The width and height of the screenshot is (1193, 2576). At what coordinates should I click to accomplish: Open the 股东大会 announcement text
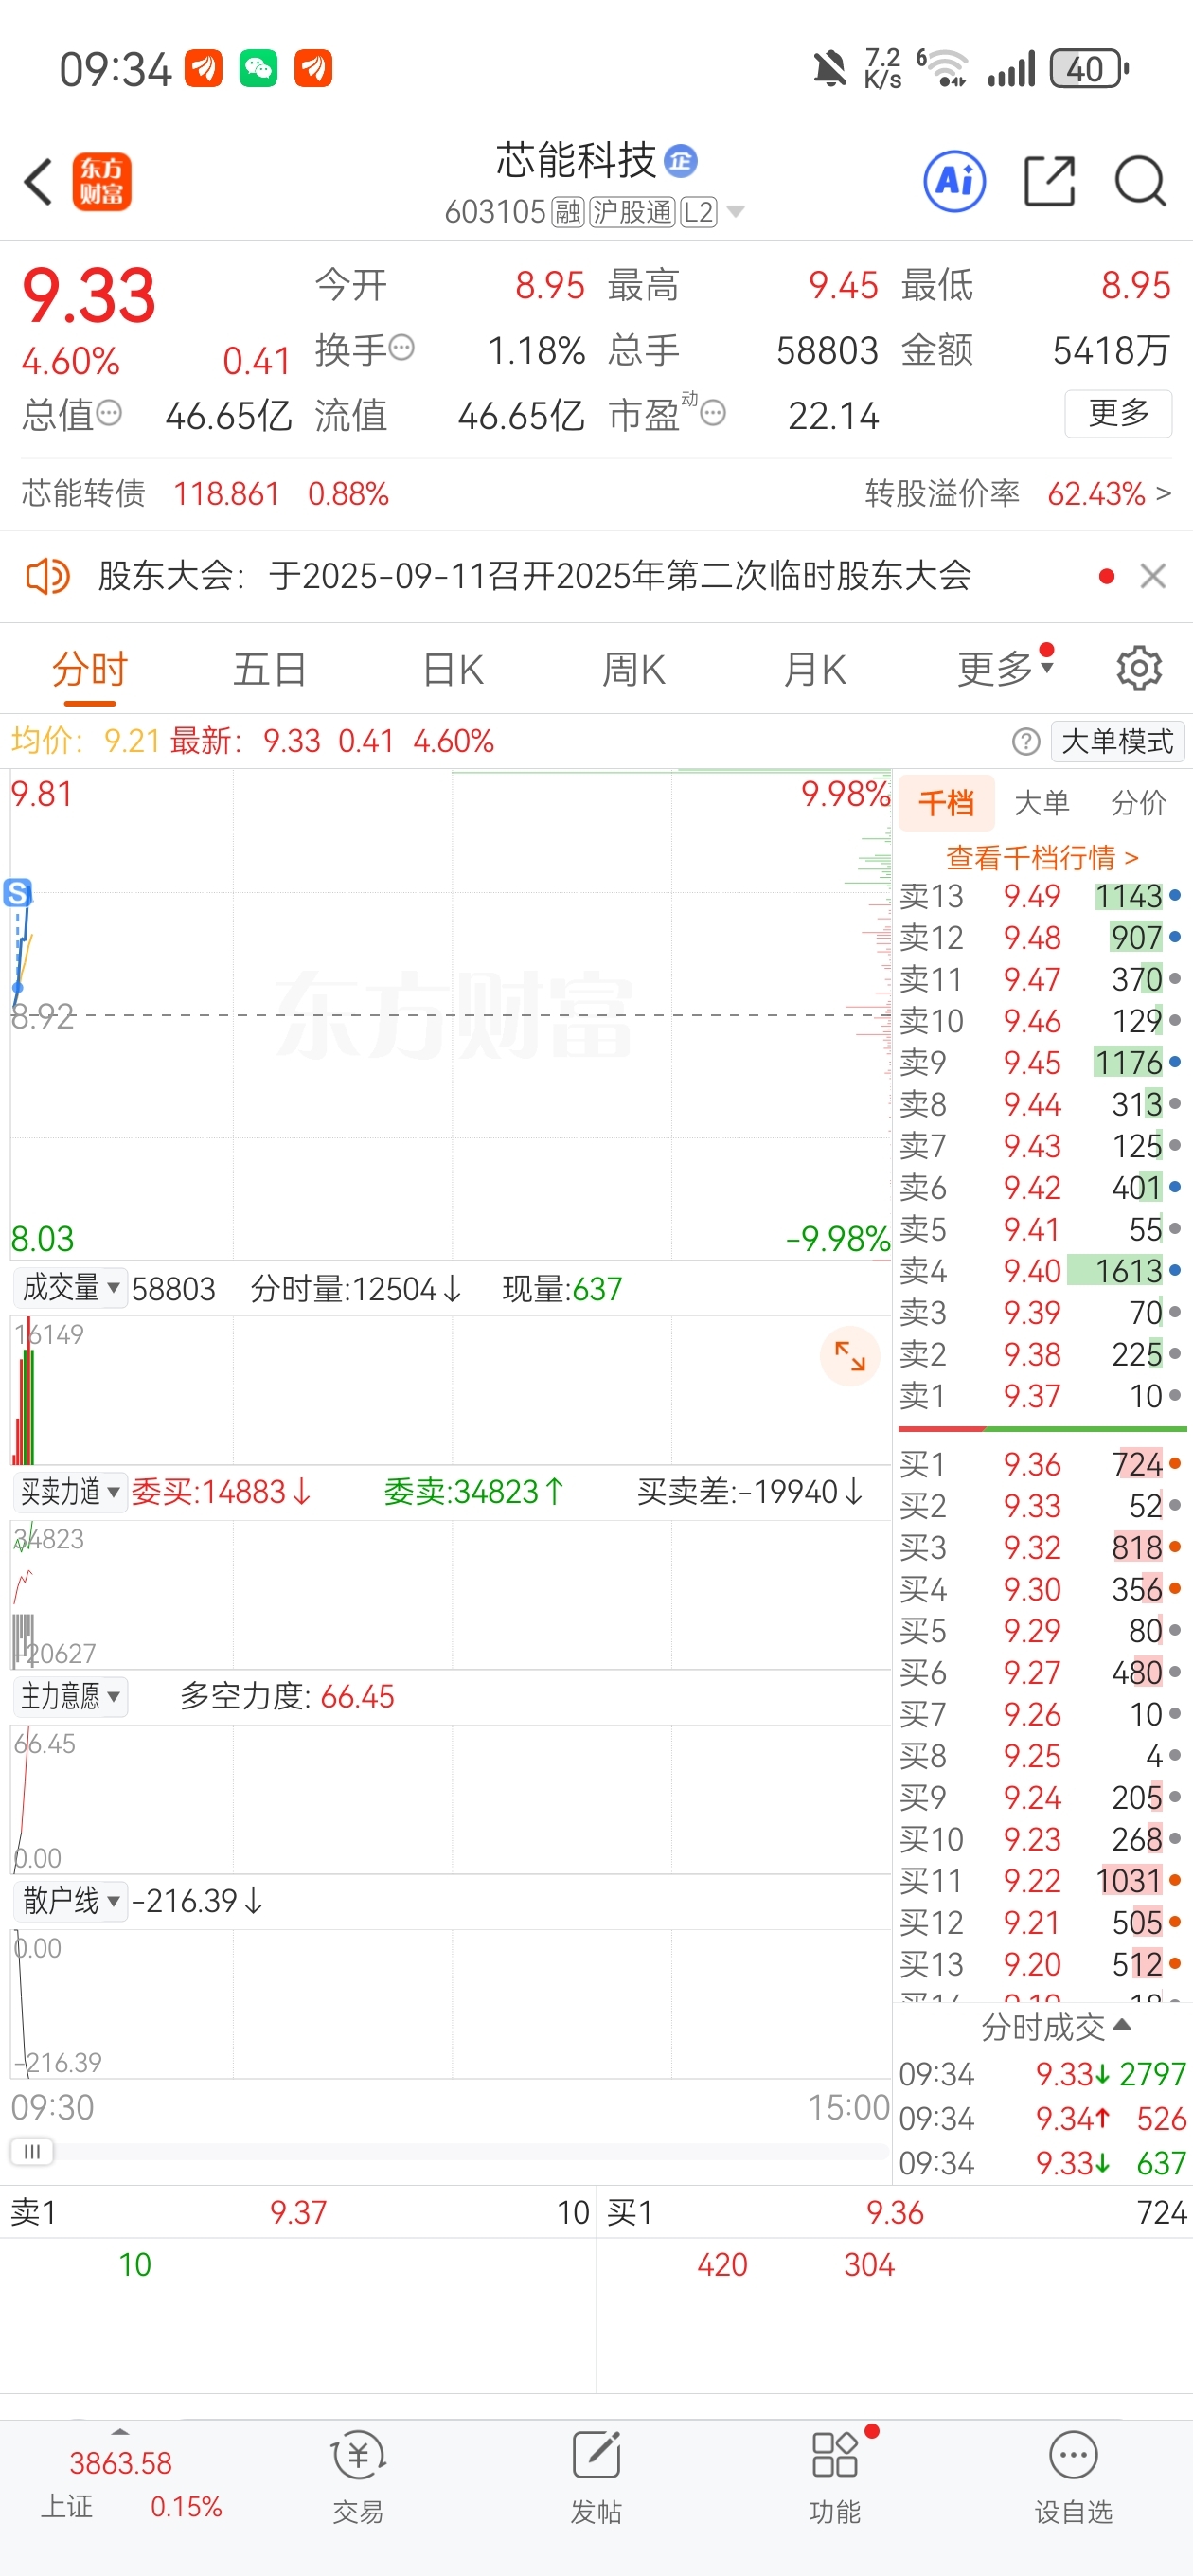[x=535, y=576]
